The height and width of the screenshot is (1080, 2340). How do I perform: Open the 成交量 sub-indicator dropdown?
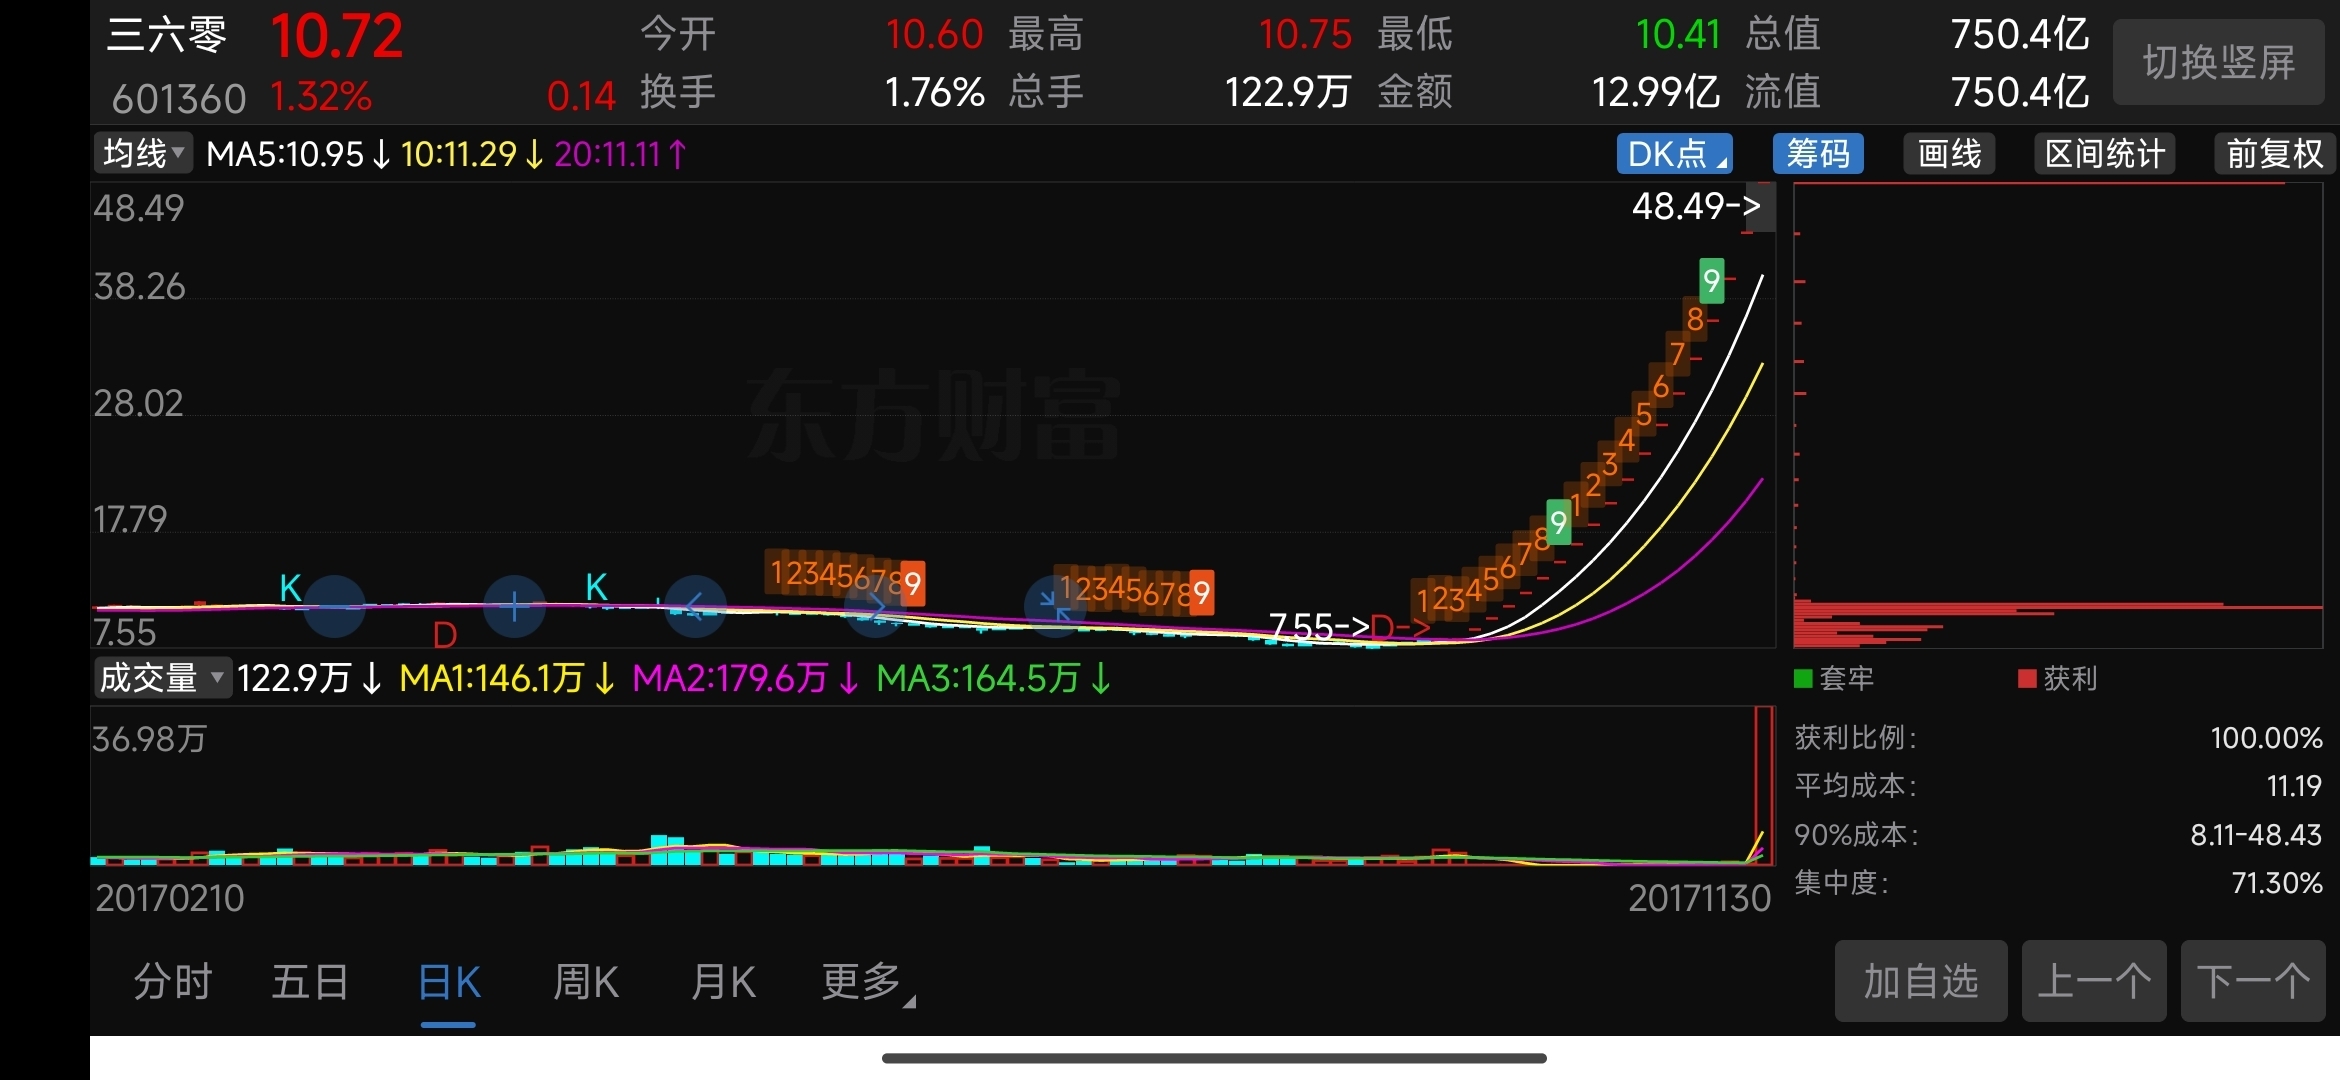click(x=161, y=678)
